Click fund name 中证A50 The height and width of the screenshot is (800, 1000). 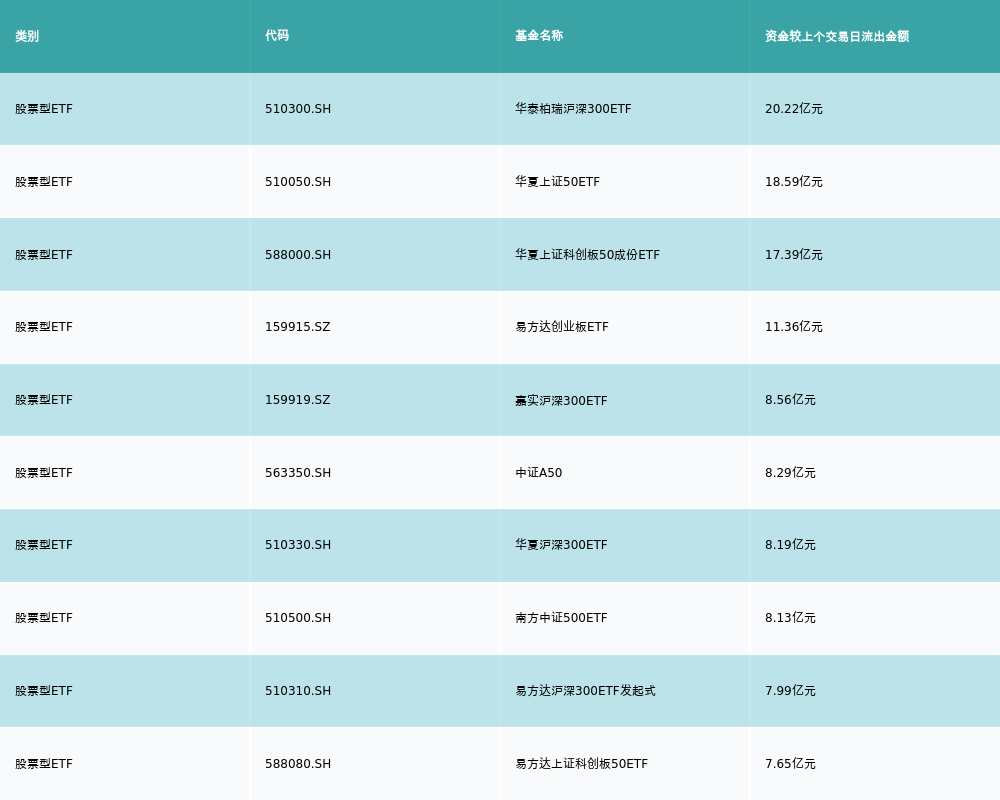[538, 473]
